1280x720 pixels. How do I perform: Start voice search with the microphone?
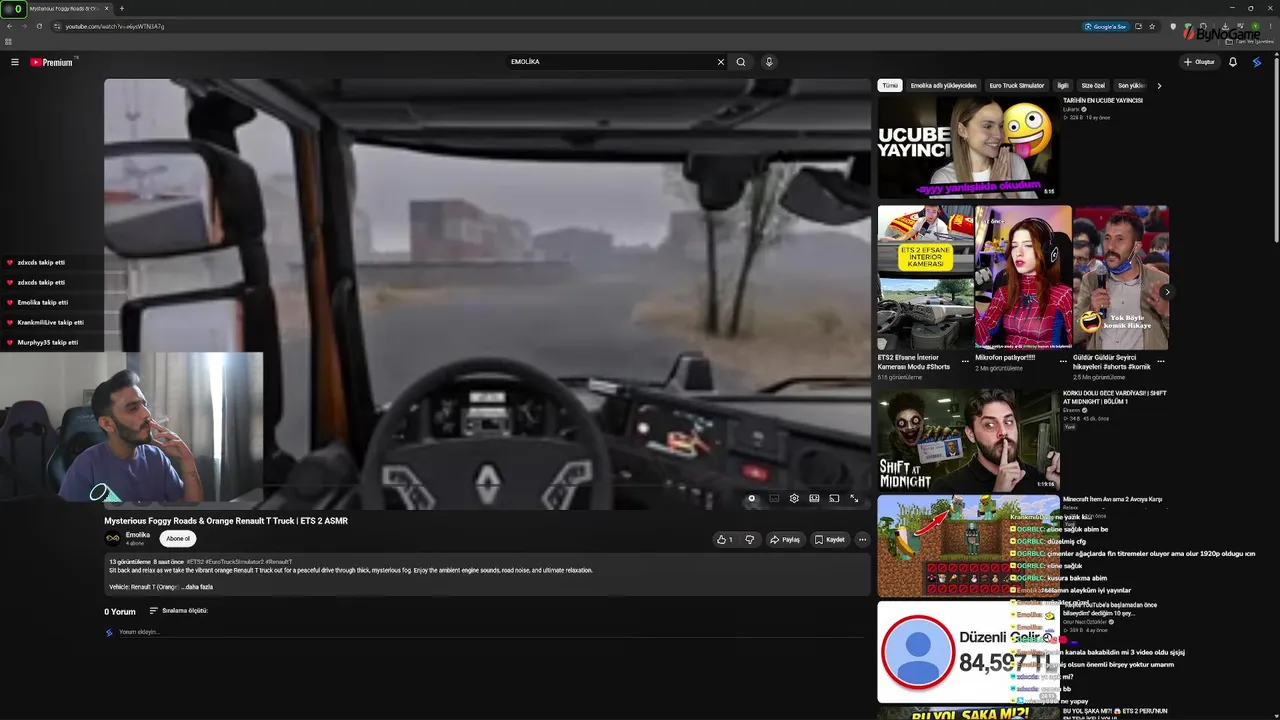769,62
